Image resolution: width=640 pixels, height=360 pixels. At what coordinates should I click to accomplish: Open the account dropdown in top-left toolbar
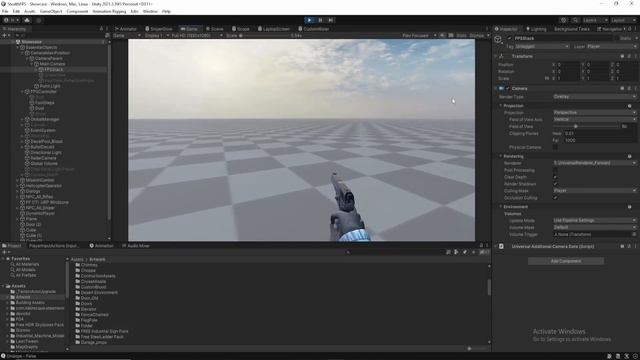click(11, 20)
